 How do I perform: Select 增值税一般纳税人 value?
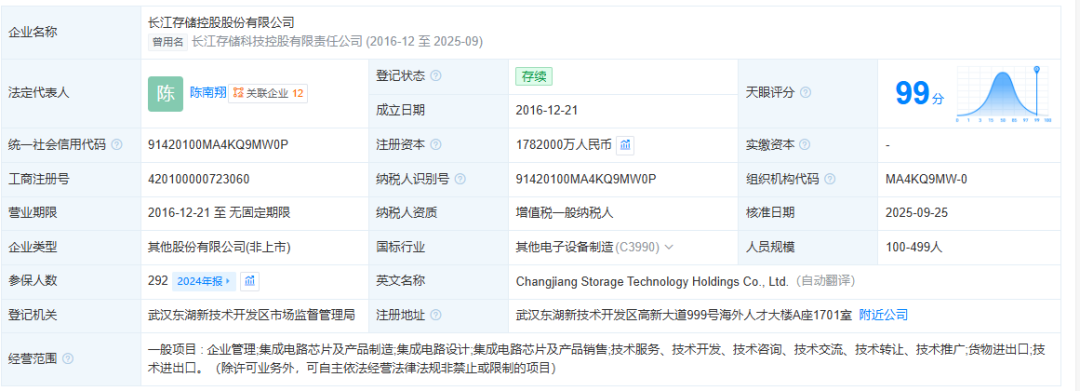click(564, 213)
